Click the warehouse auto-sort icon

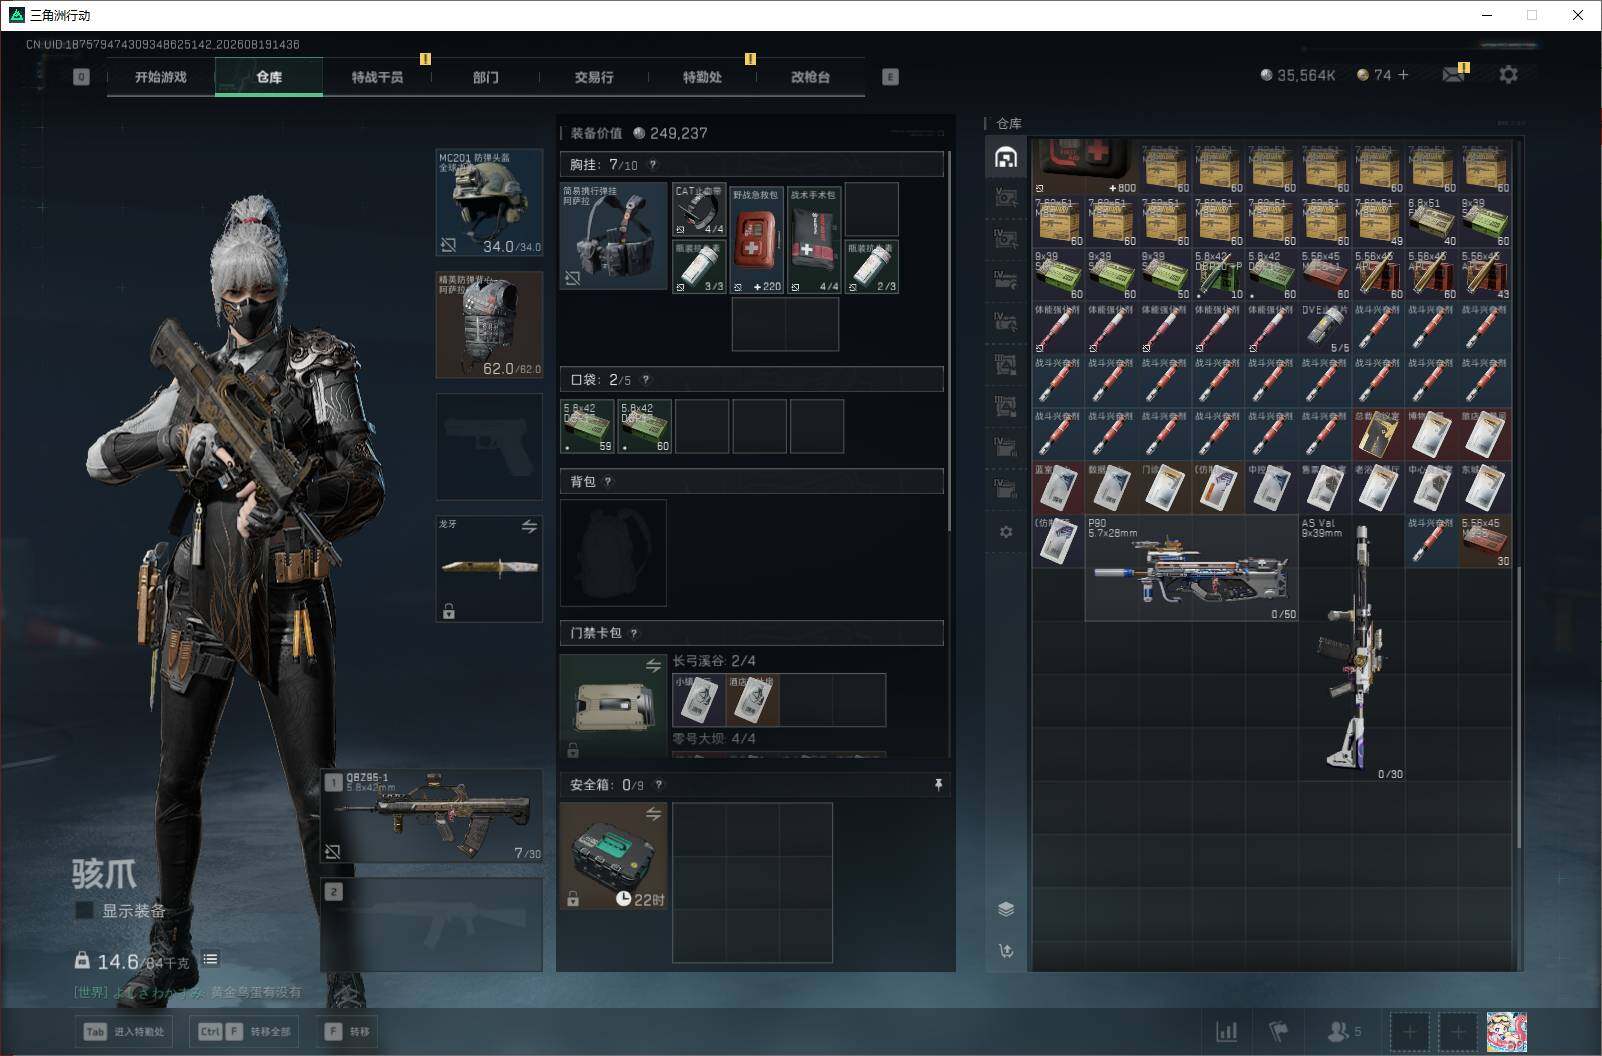pos(1006,951)
